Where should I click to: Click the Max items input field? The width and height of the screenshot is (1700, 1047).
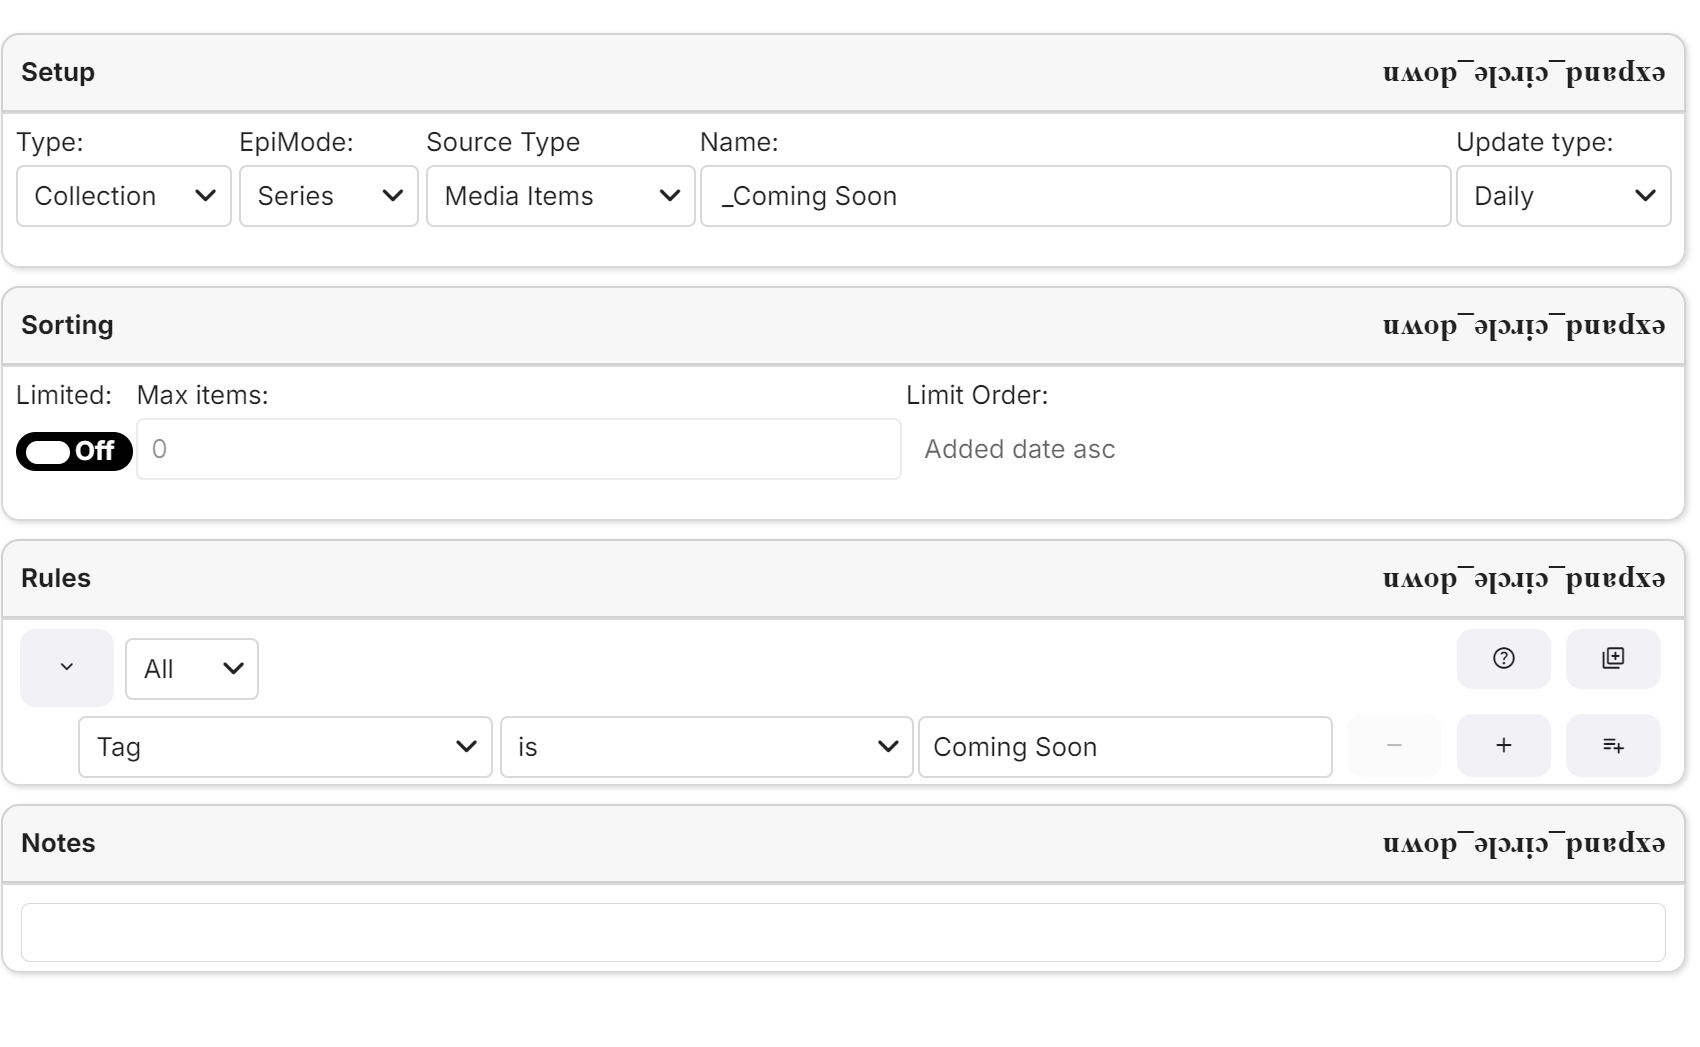point(519,450)
